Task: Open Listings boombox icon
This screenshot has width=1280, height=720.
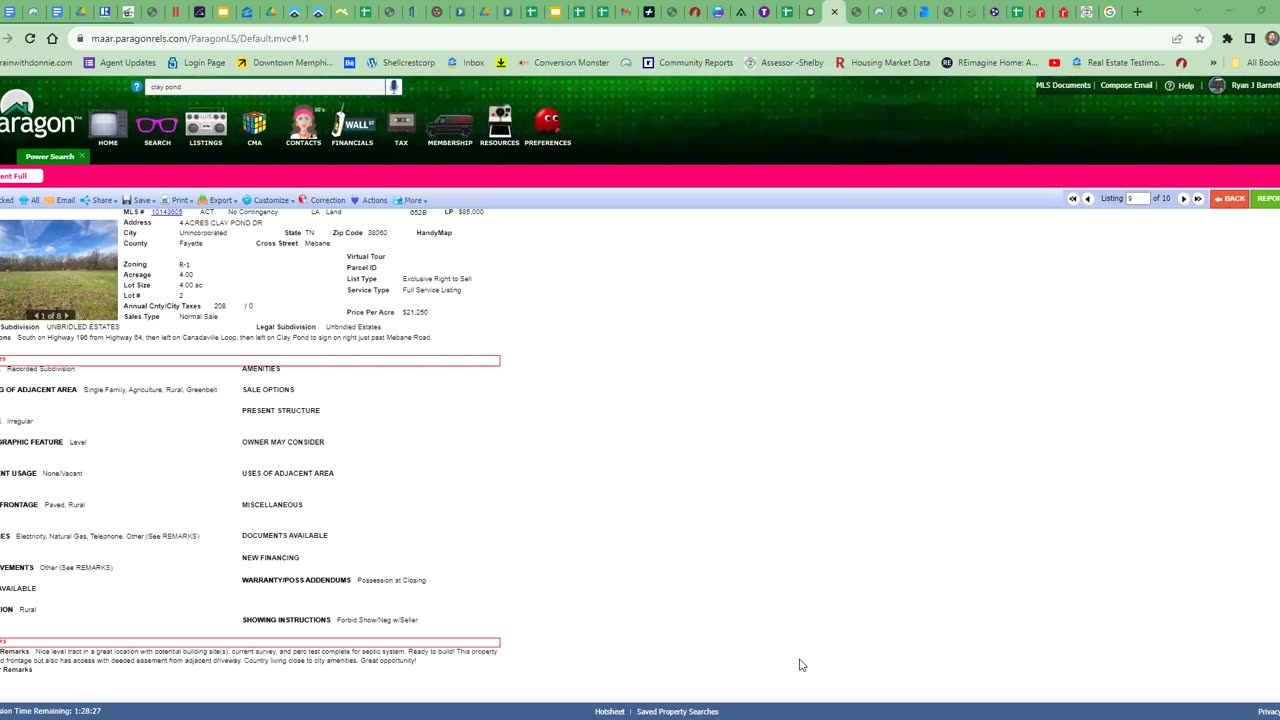Action: pos(206,124)
